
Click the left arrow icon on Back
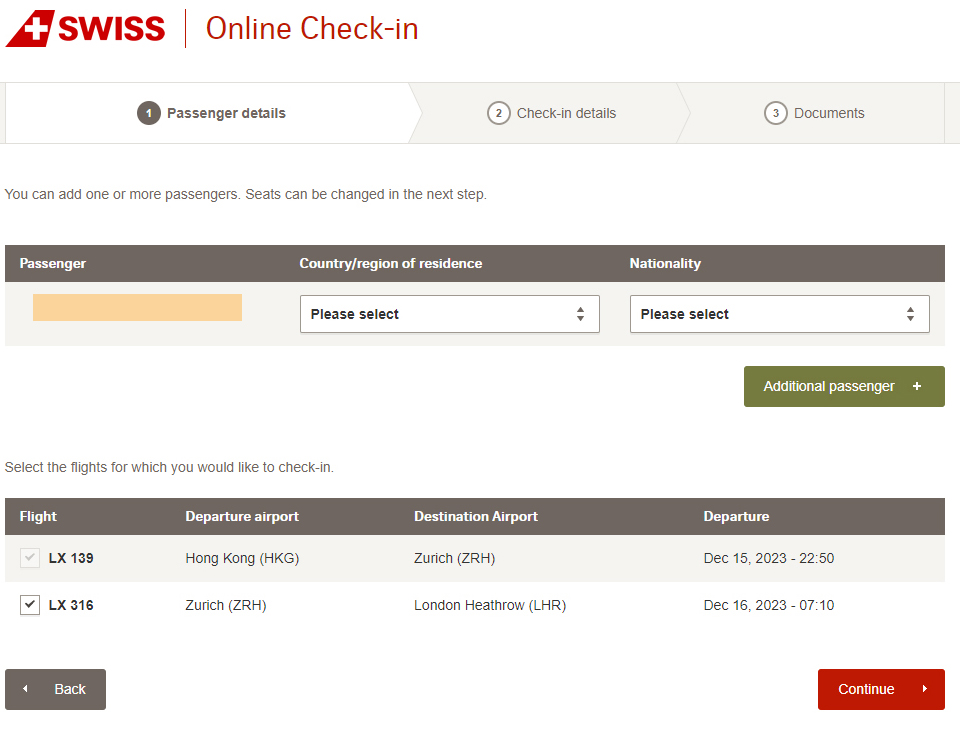(x=25, y=689)
